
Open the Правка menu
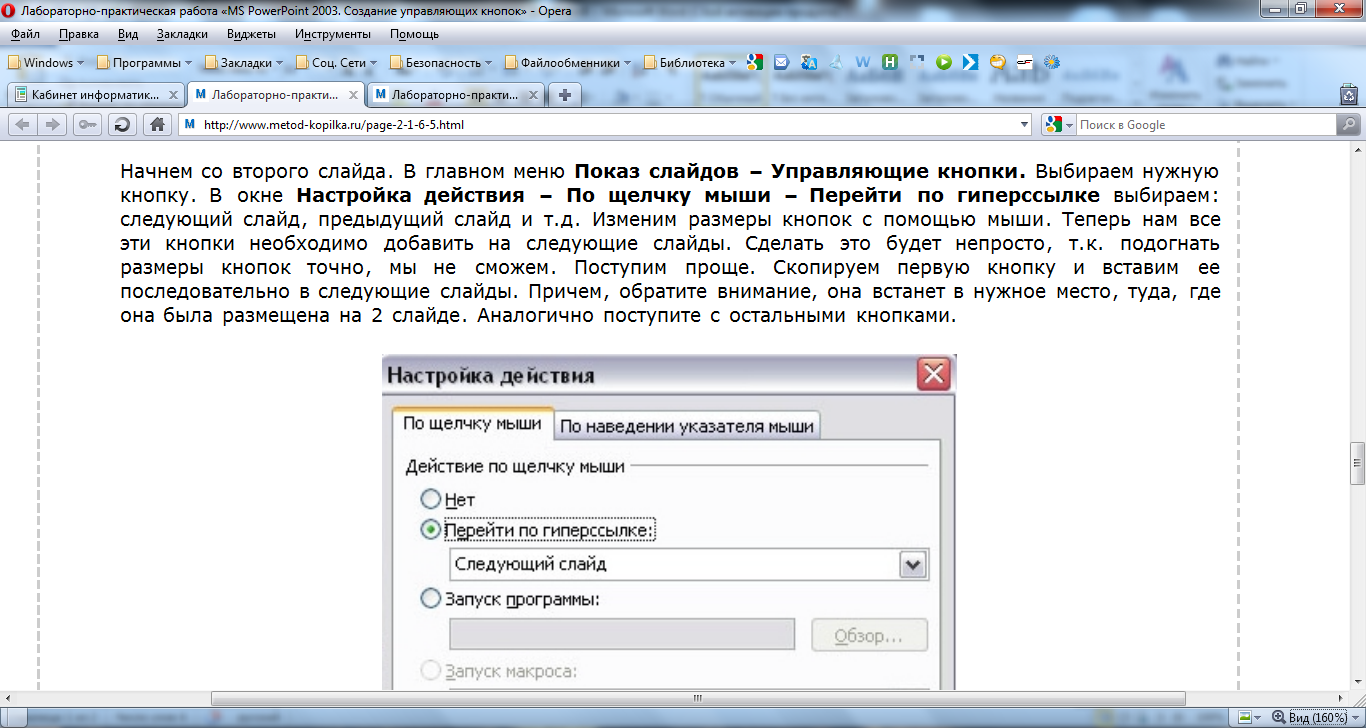coord(78,33)
